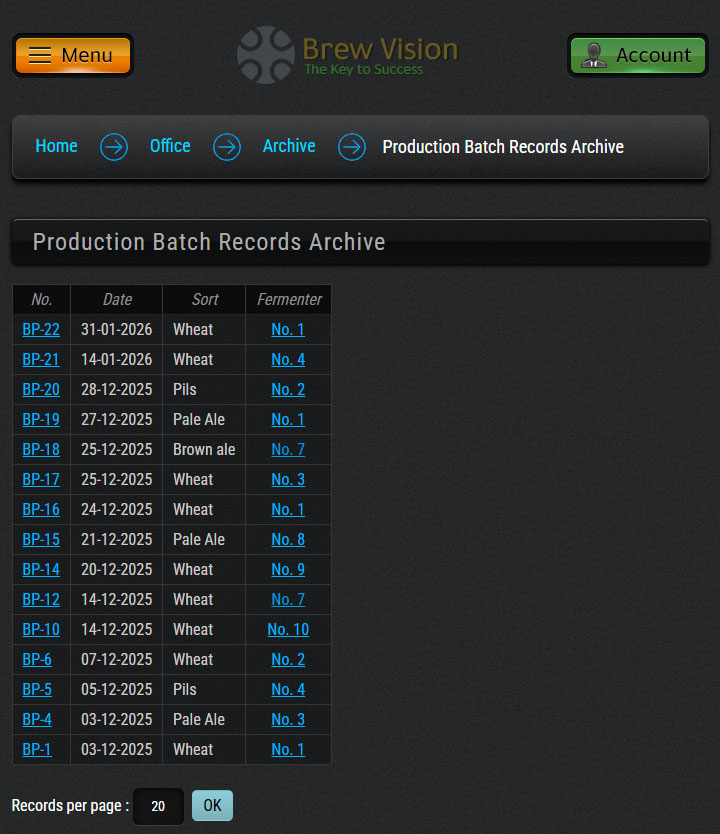This screenshot has width=720, height=834.
Task: Open batch record BP-18
Action: click(x=41, y=449)
